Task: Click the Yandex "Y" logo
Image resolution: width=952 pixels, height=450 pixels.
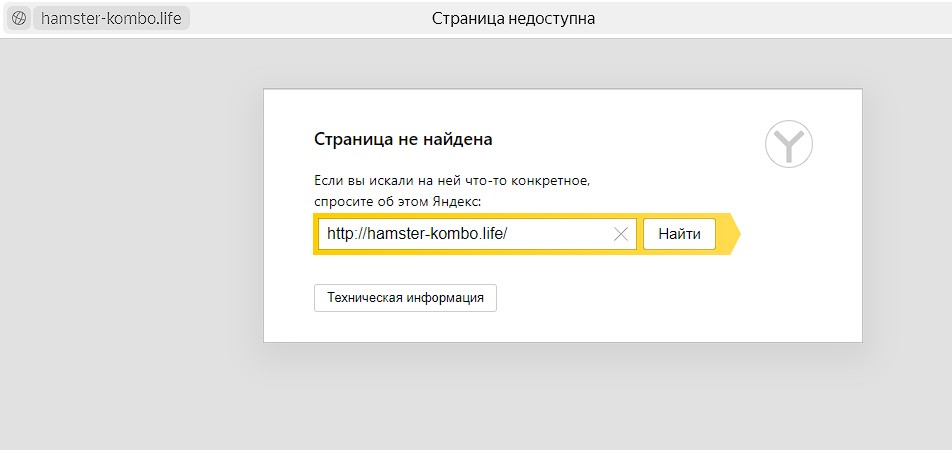Action: [789, 145]
